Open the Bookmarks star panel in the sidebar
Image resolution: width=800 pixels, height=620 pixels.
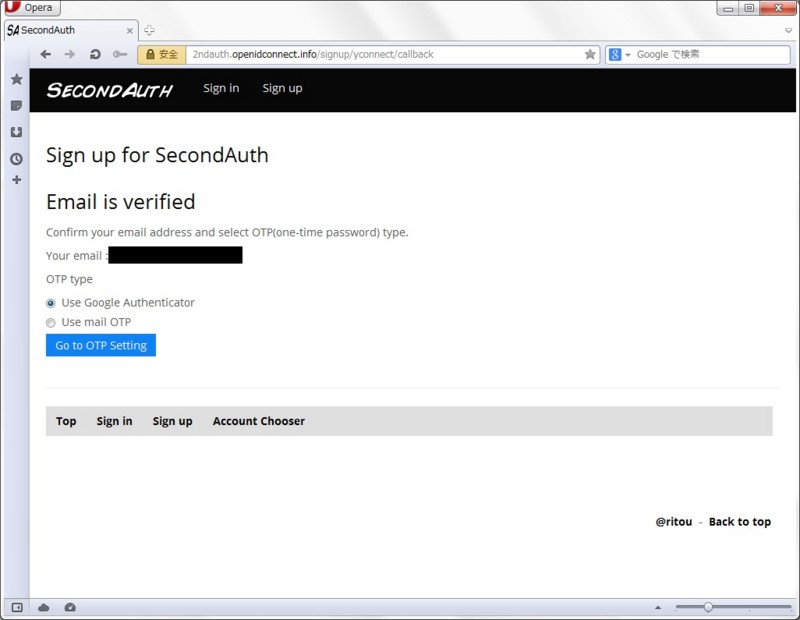(17, 79)
